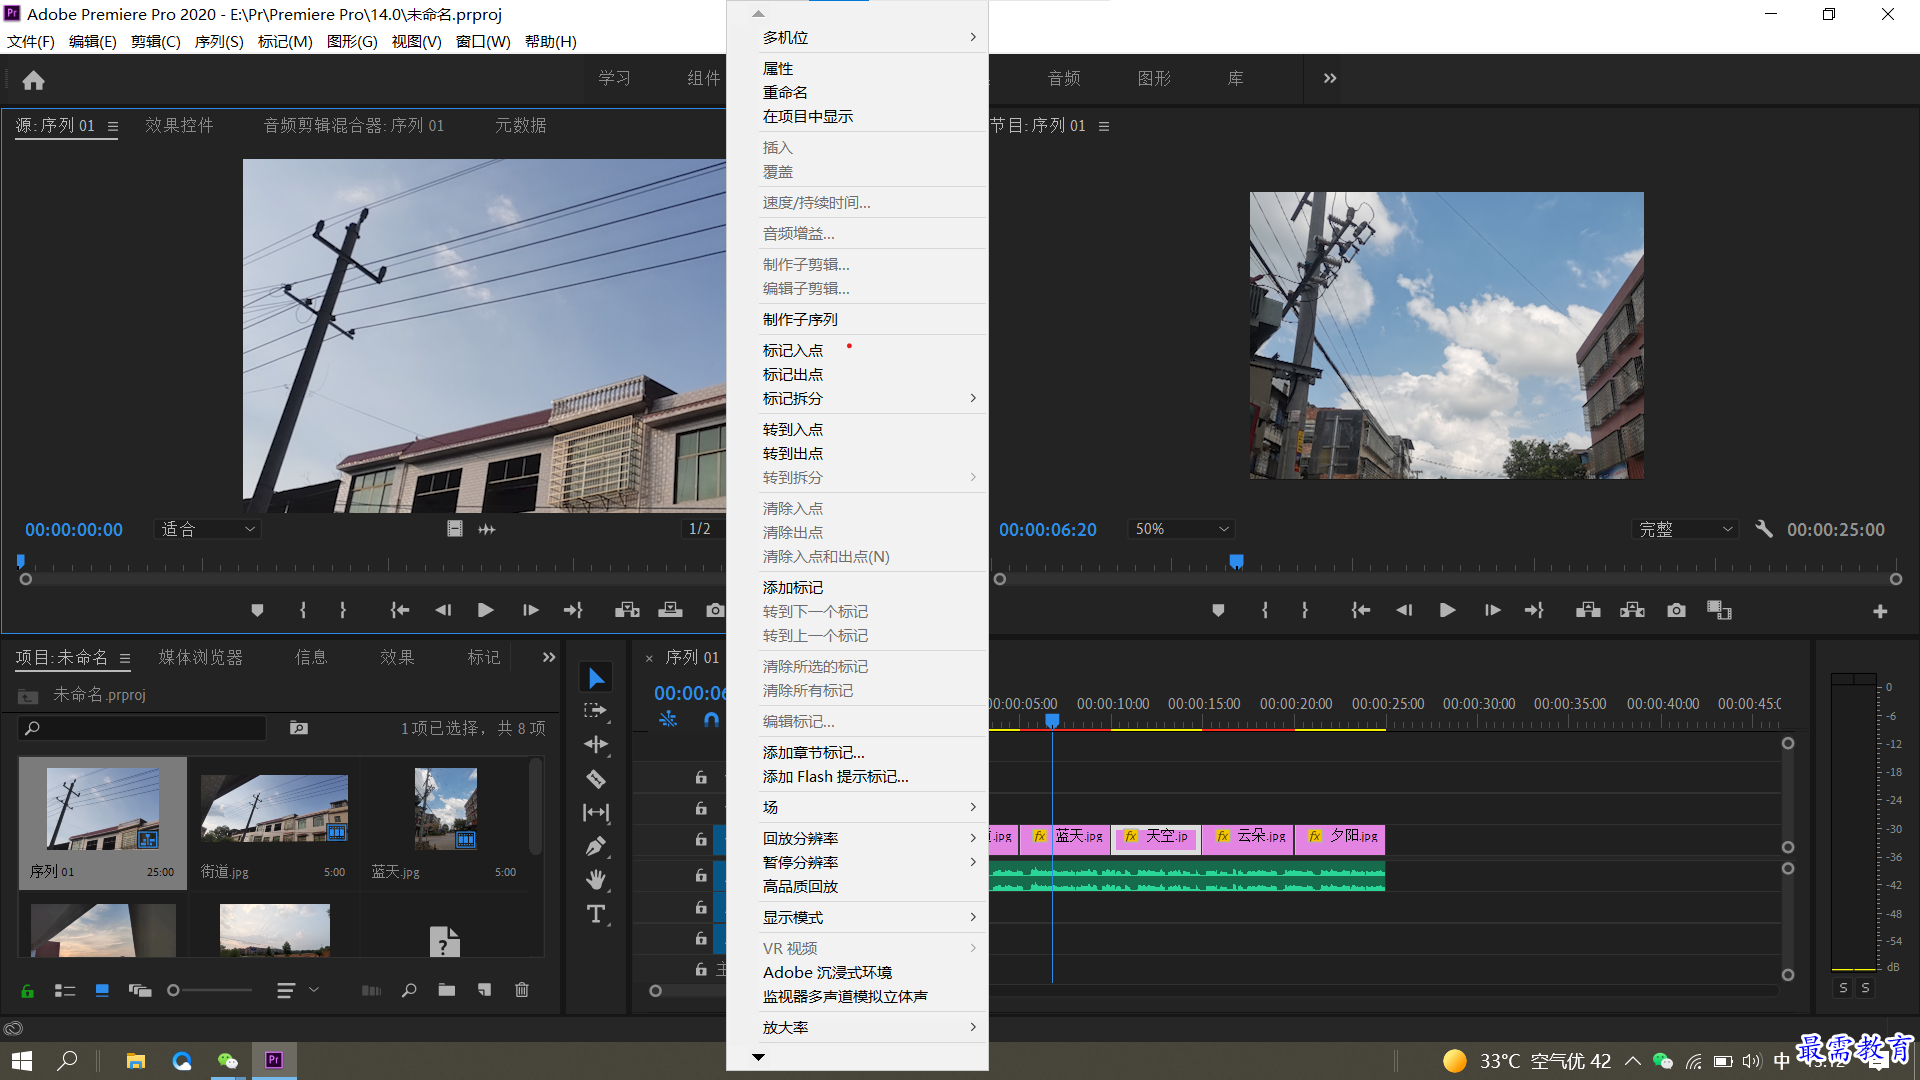Image resolution: width=1920 pixels, height=1080 pixels.
Task: Click the timeline playhead in the ruler
Action: click(1052, 720)
